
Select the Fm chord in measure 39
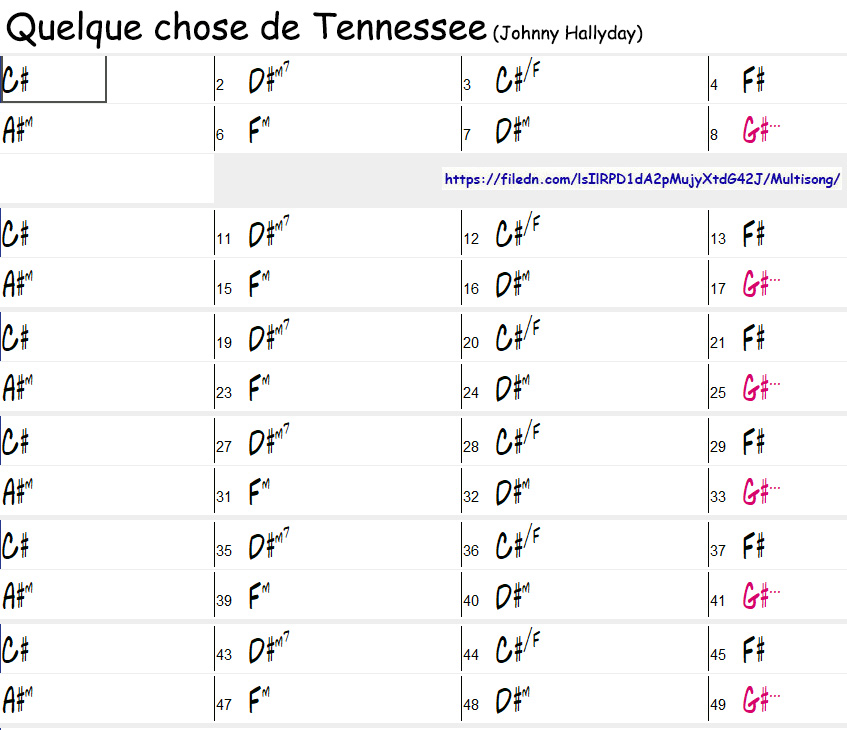pyautogui.click(x=259, y=597)
